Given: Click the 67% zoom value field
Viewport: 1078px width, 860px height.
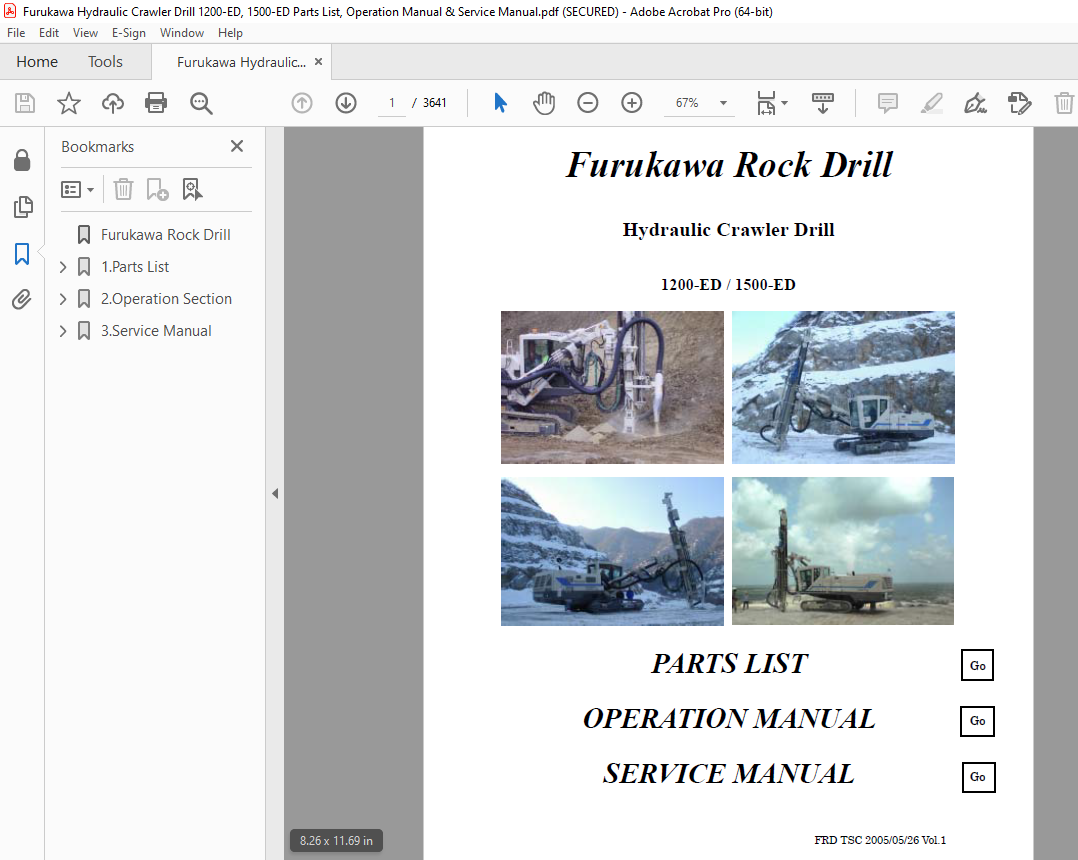Looking at the screenshot, I should [x=687, y=103].
